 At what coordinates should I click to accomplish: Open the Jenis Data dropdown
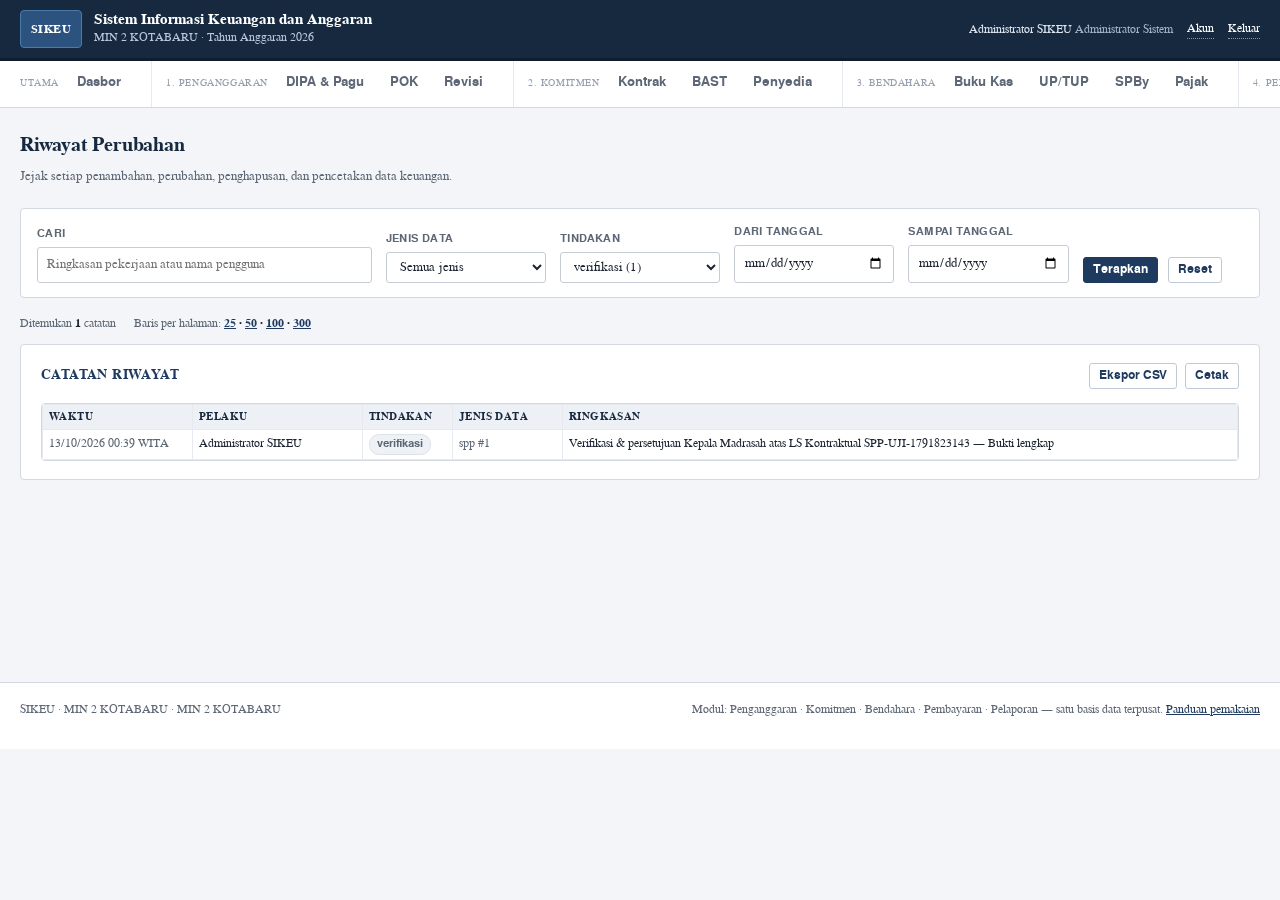coord(466,267)
